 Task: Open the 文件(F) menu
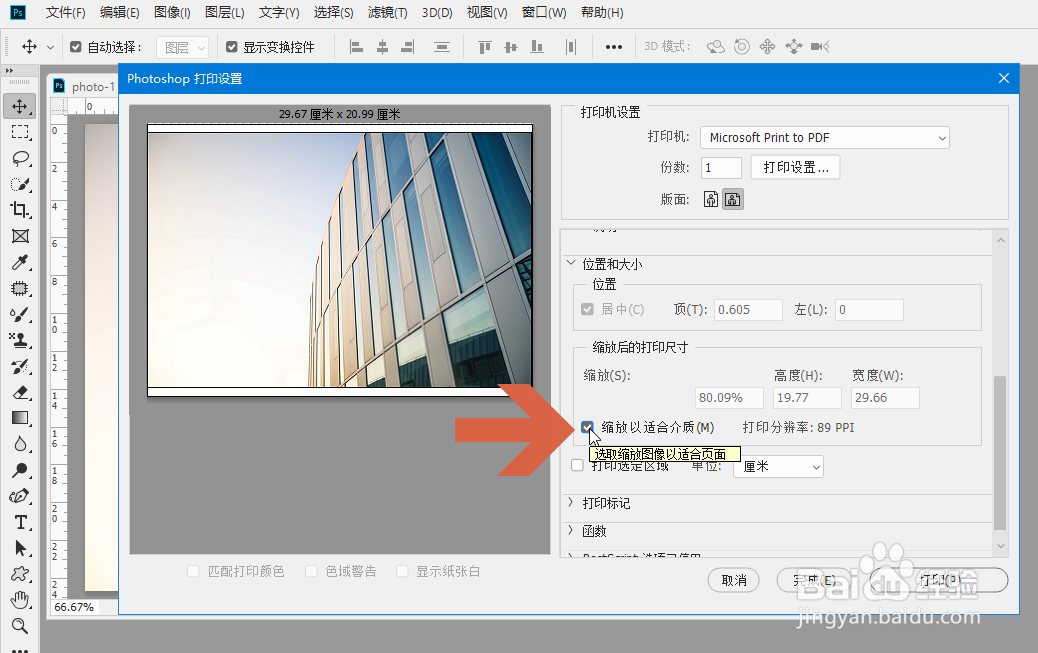click(66, 13)
